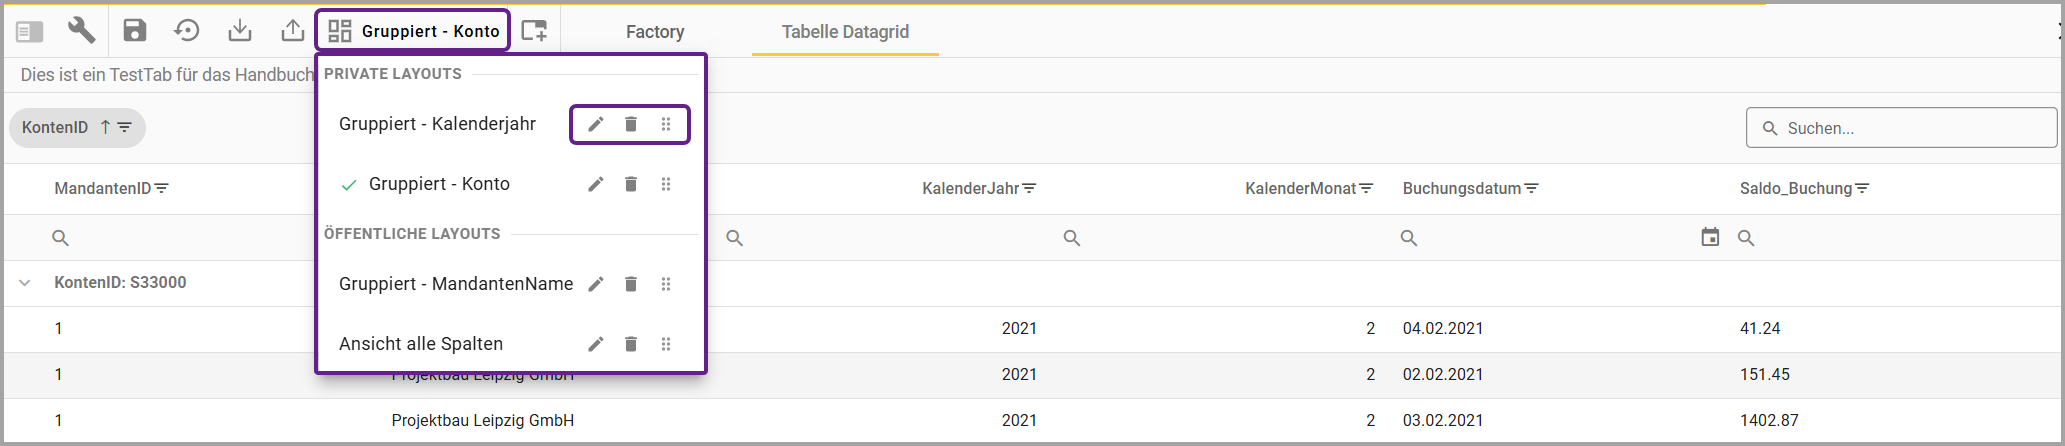Click drag handle of Ansicht alle Spalten
Viewport: 2065px width, 446px height.
point(666,344)
